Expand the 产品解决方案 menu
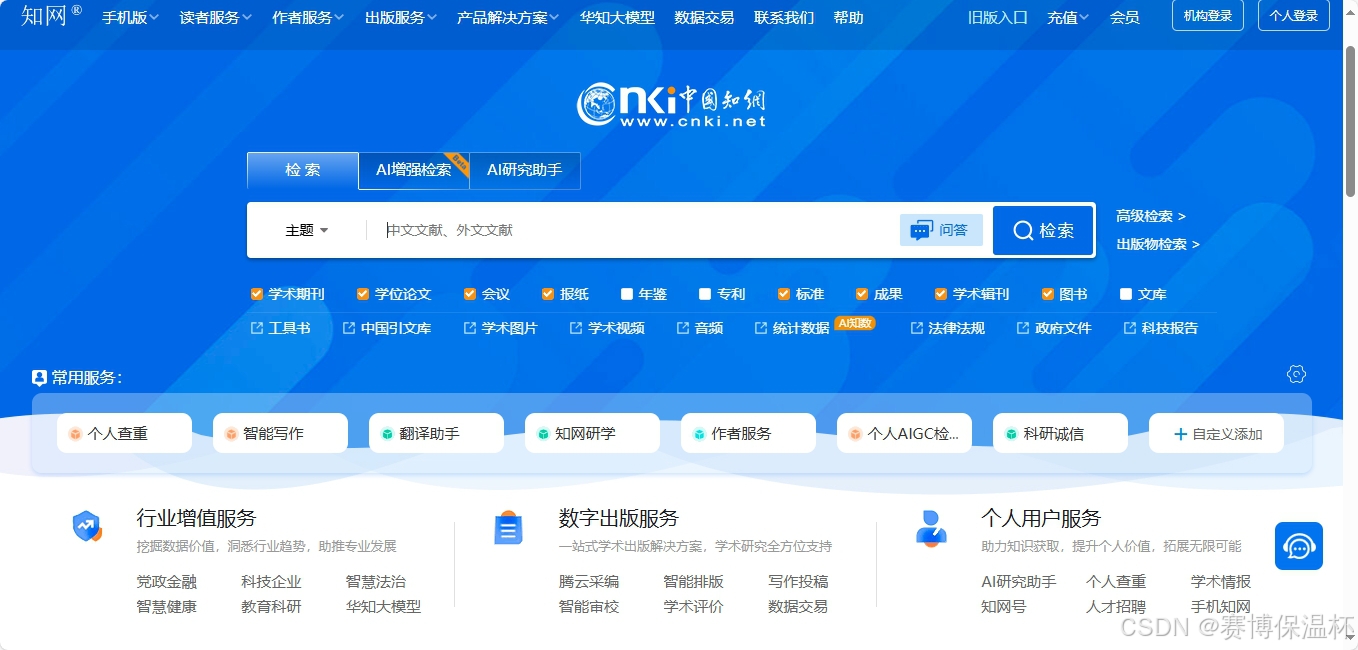Screen dimensions: 1358x650 click(x=508, y=18)
